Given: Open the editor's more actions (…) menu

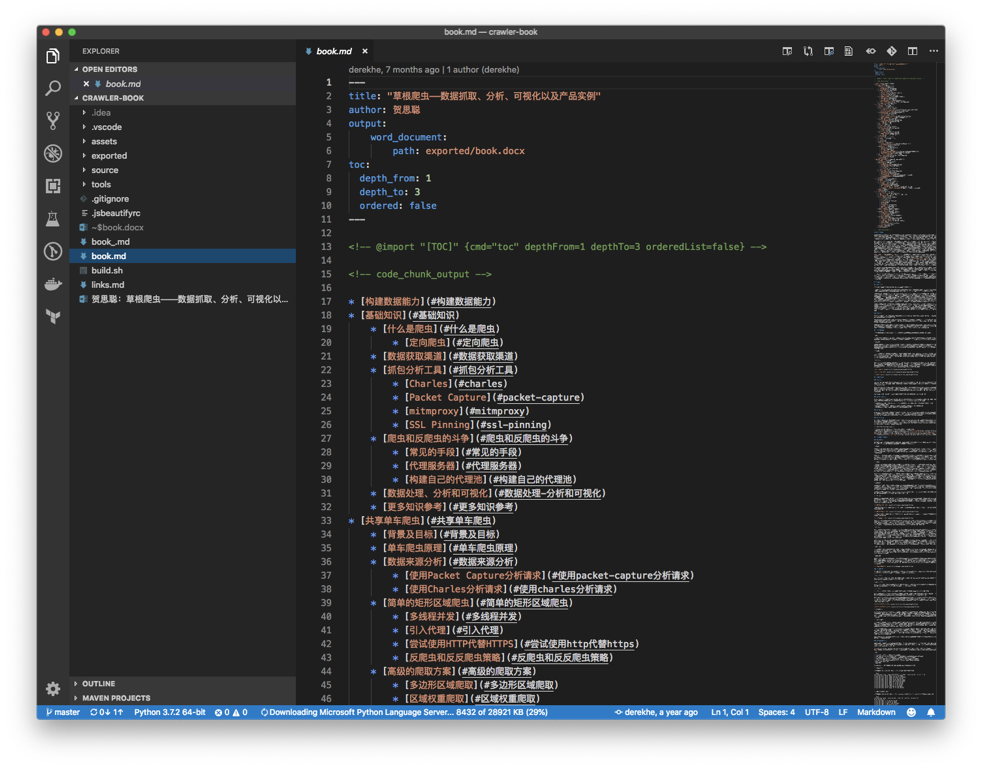Looking at the screenshot, I should click(x=934, y=51).
